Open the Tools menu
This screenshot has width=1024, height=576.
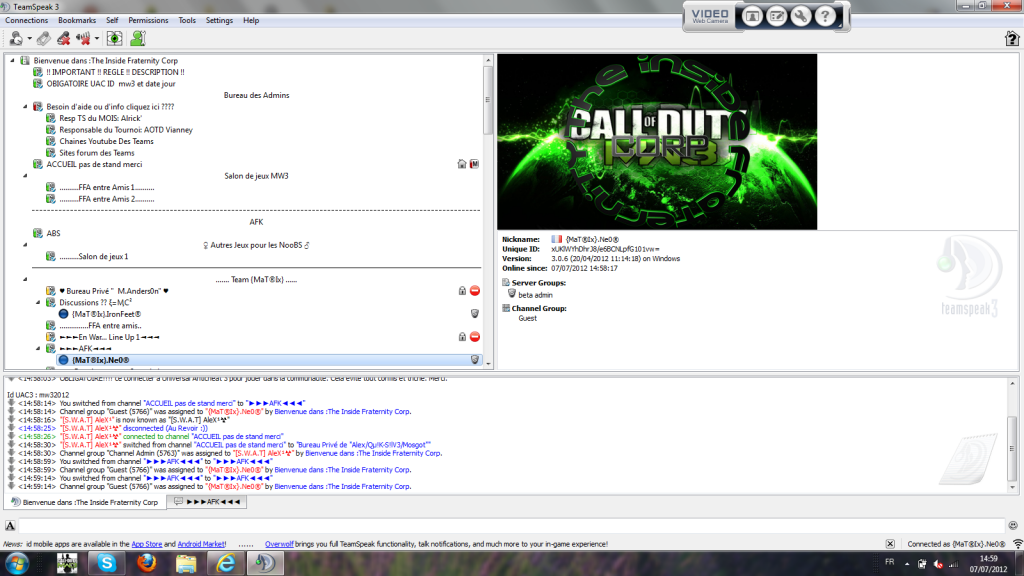point(187,20)
